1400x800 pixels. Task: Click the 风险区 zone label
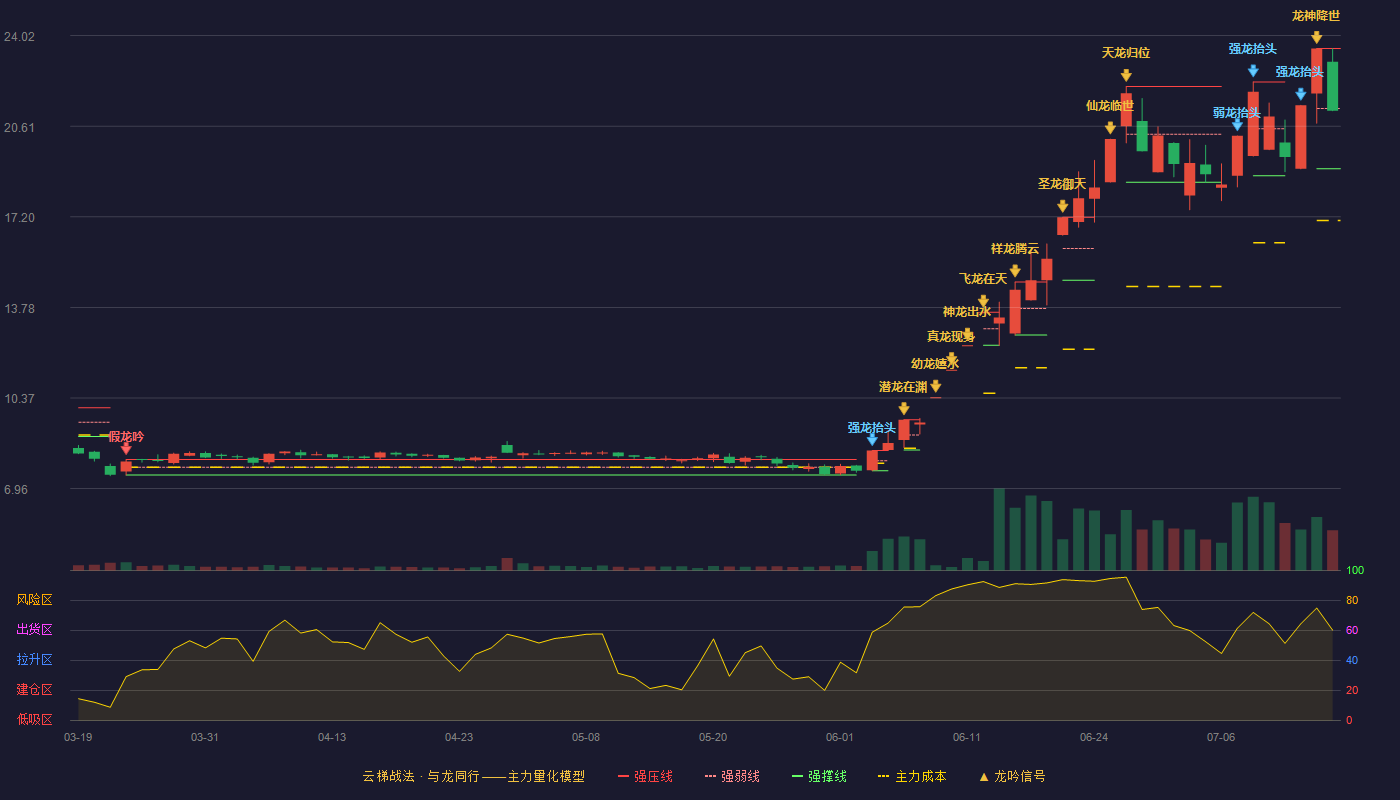34,600
